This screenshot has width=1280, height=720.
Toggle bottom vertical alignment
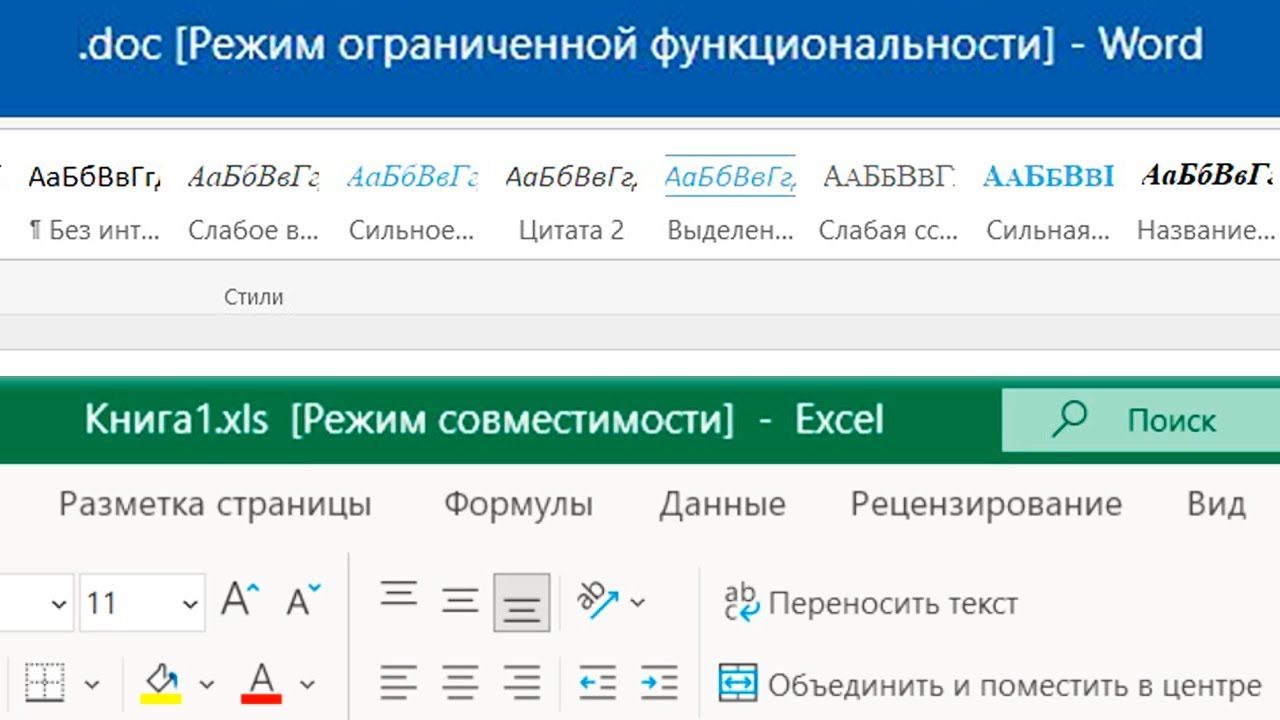(x=521, y=602)
